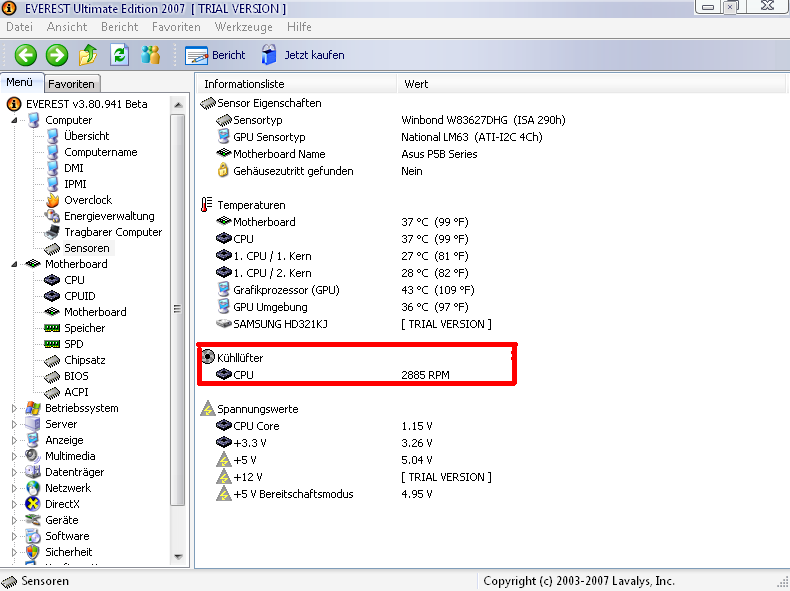Expand the Anzeige tree node
The height and width of the screenshot is (591, 790).
[x=14, y=440]
